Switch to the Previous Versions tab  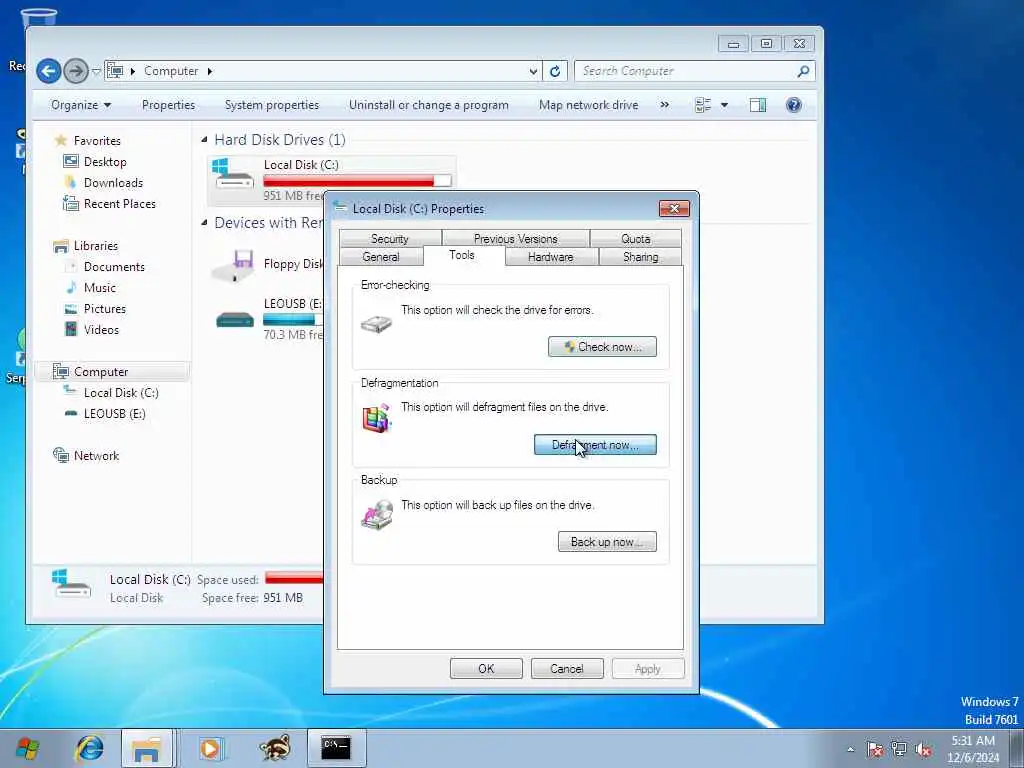(515, 239)
